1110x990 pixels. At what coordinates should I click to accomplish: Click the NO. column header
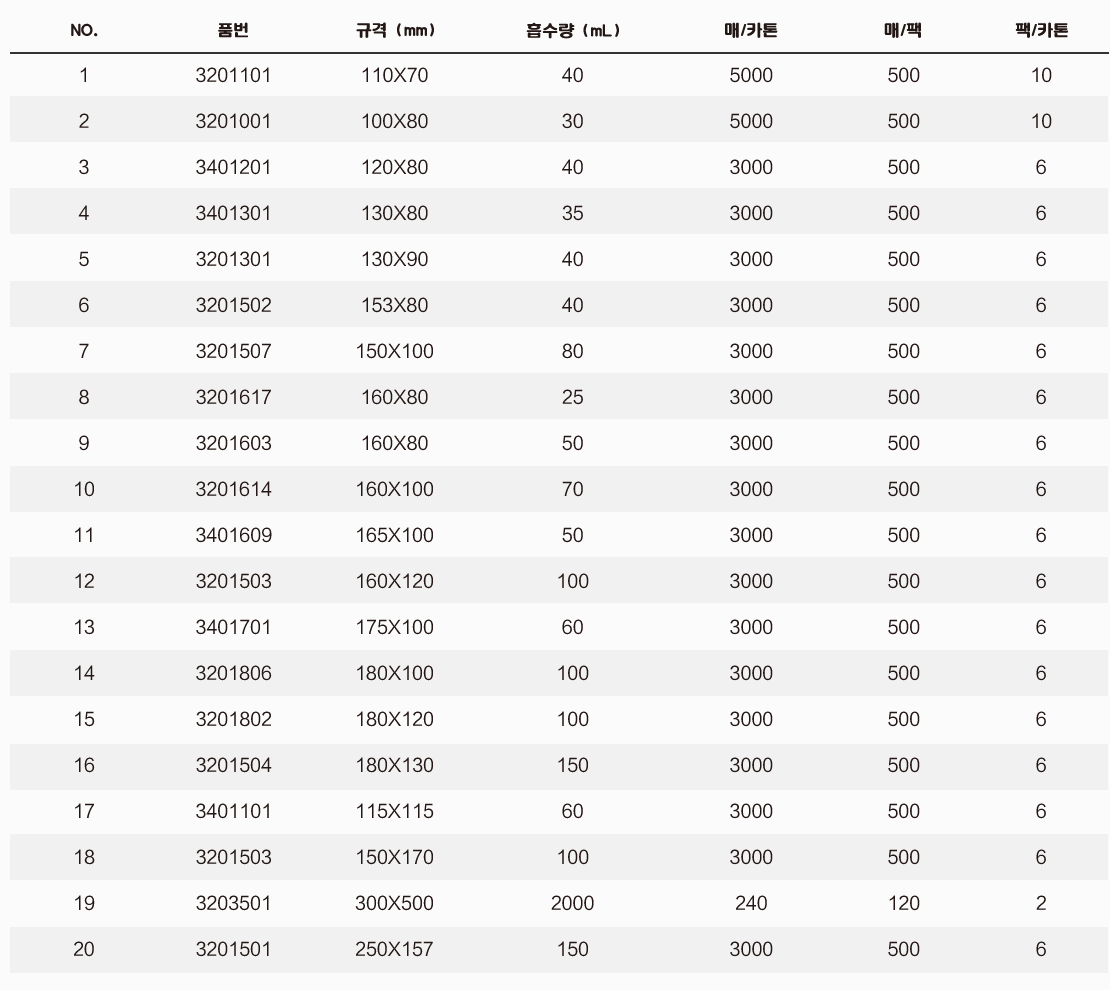[x=84, y=30]
